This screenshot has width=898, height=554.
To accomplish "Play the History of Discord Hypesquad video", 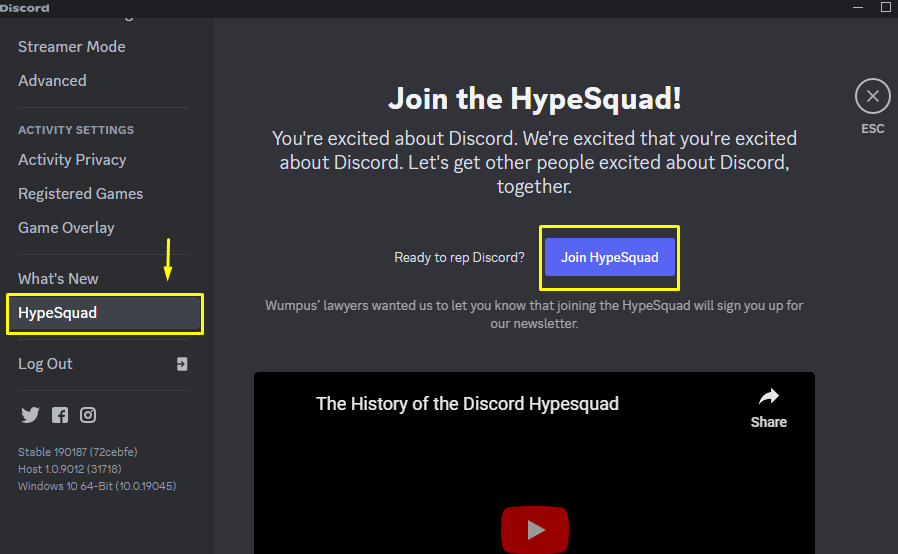I will tap(535, 529).
